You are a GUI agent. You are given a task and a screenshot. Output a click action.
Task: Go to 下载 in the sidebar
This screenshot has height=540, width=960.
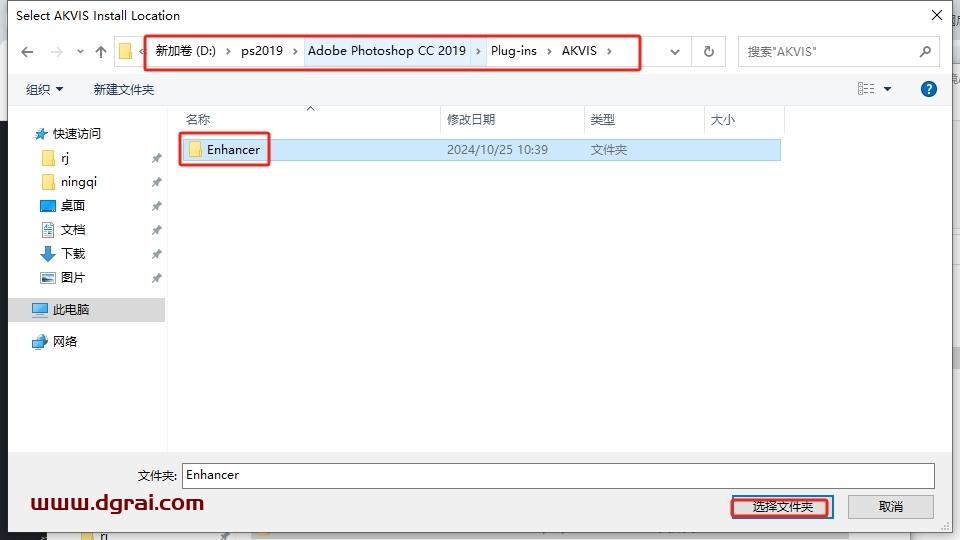[x=73, y=253]
